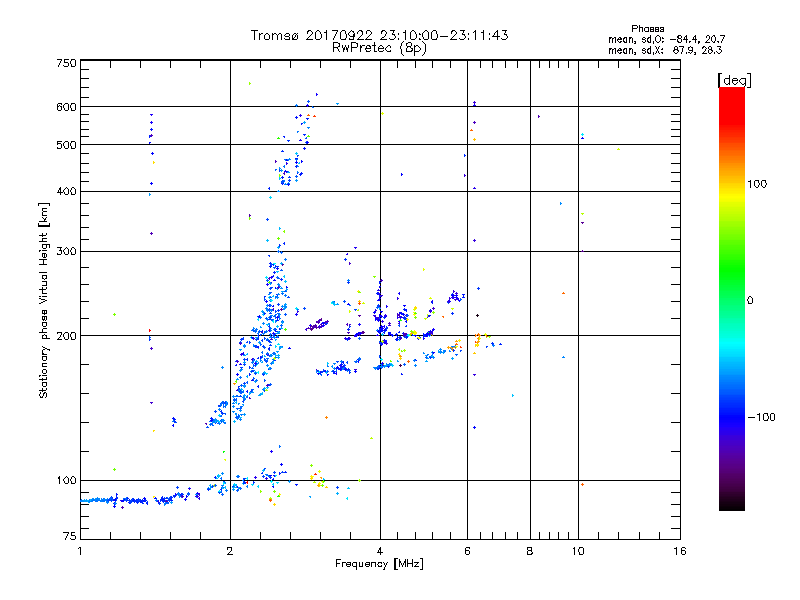
Task: Click the '75' height tick label
Action: click(70, 536)
